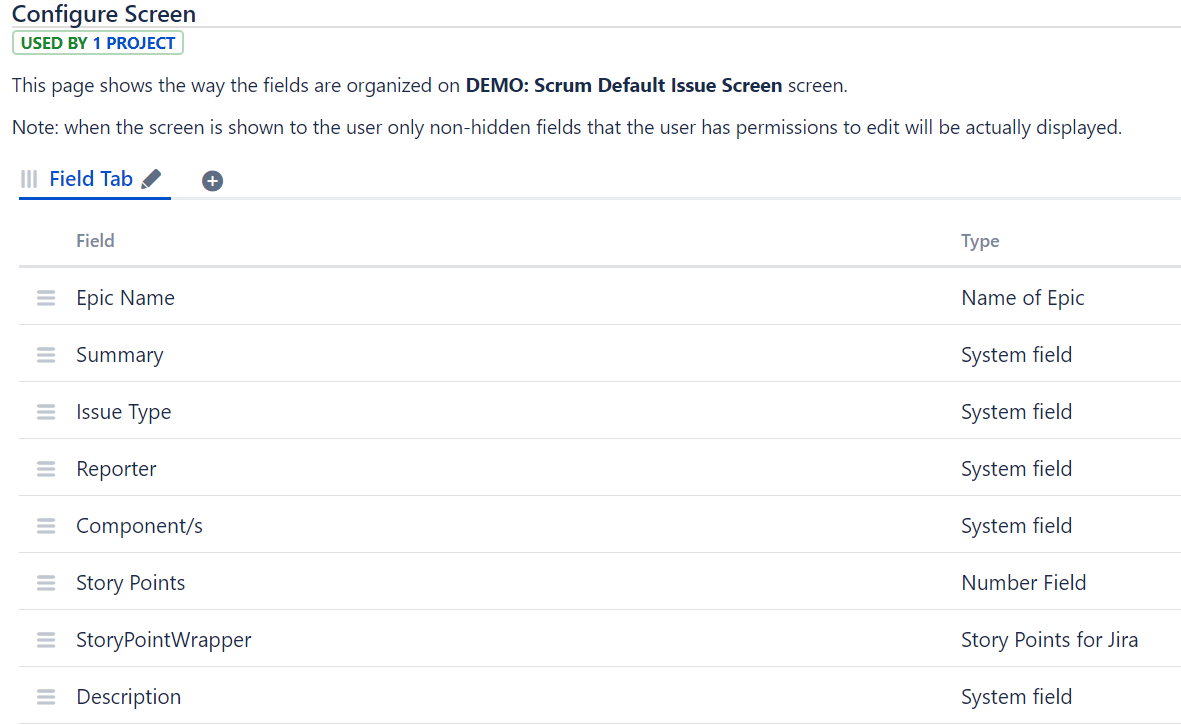Click the pencil icon to rename Field Tab
The image size is (1181, 725).
pos(151,179)
